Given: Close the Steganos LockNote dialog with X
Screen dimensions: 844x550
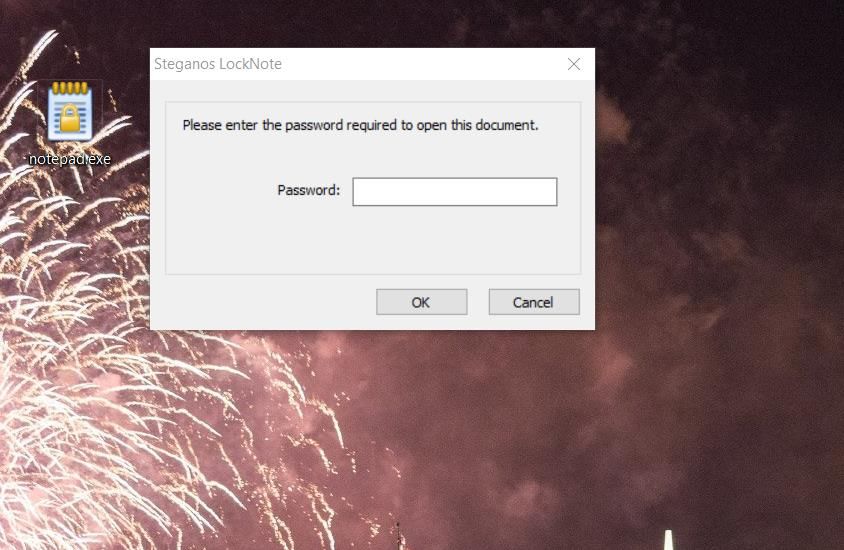Looking at the screenshot, I should pyautogui.click(x=574, y=64).
